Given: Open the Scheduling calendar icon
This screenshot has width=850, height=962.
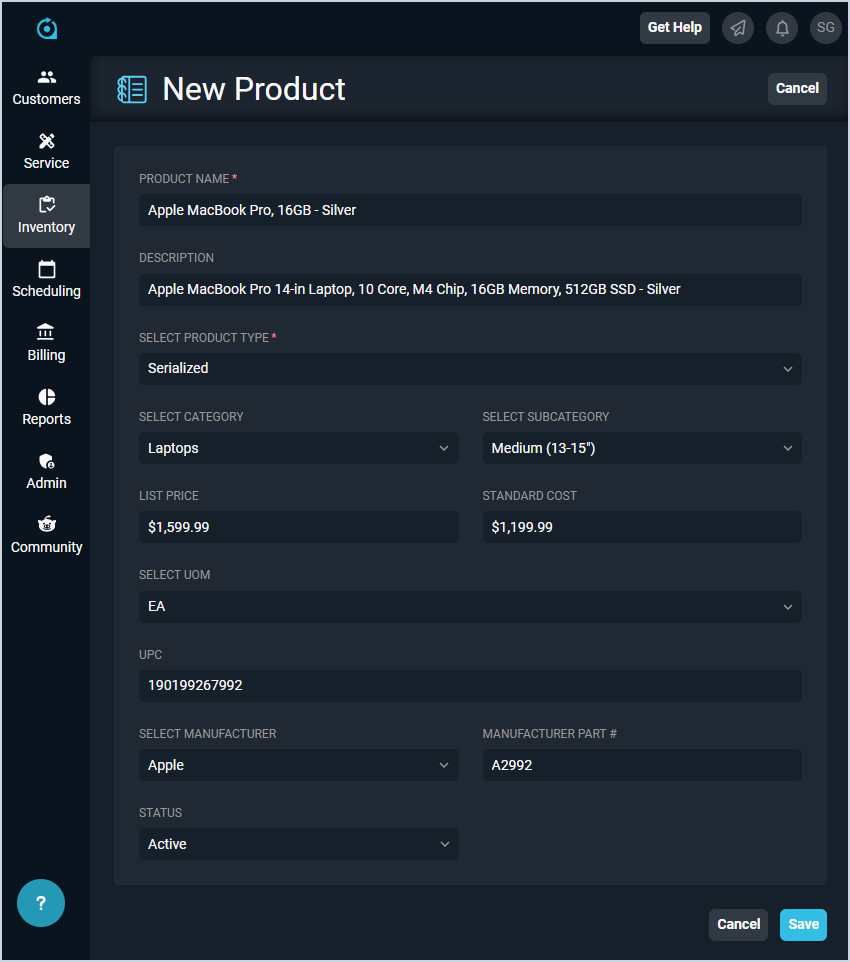Looking at the screenshot, I should [46, 278].
